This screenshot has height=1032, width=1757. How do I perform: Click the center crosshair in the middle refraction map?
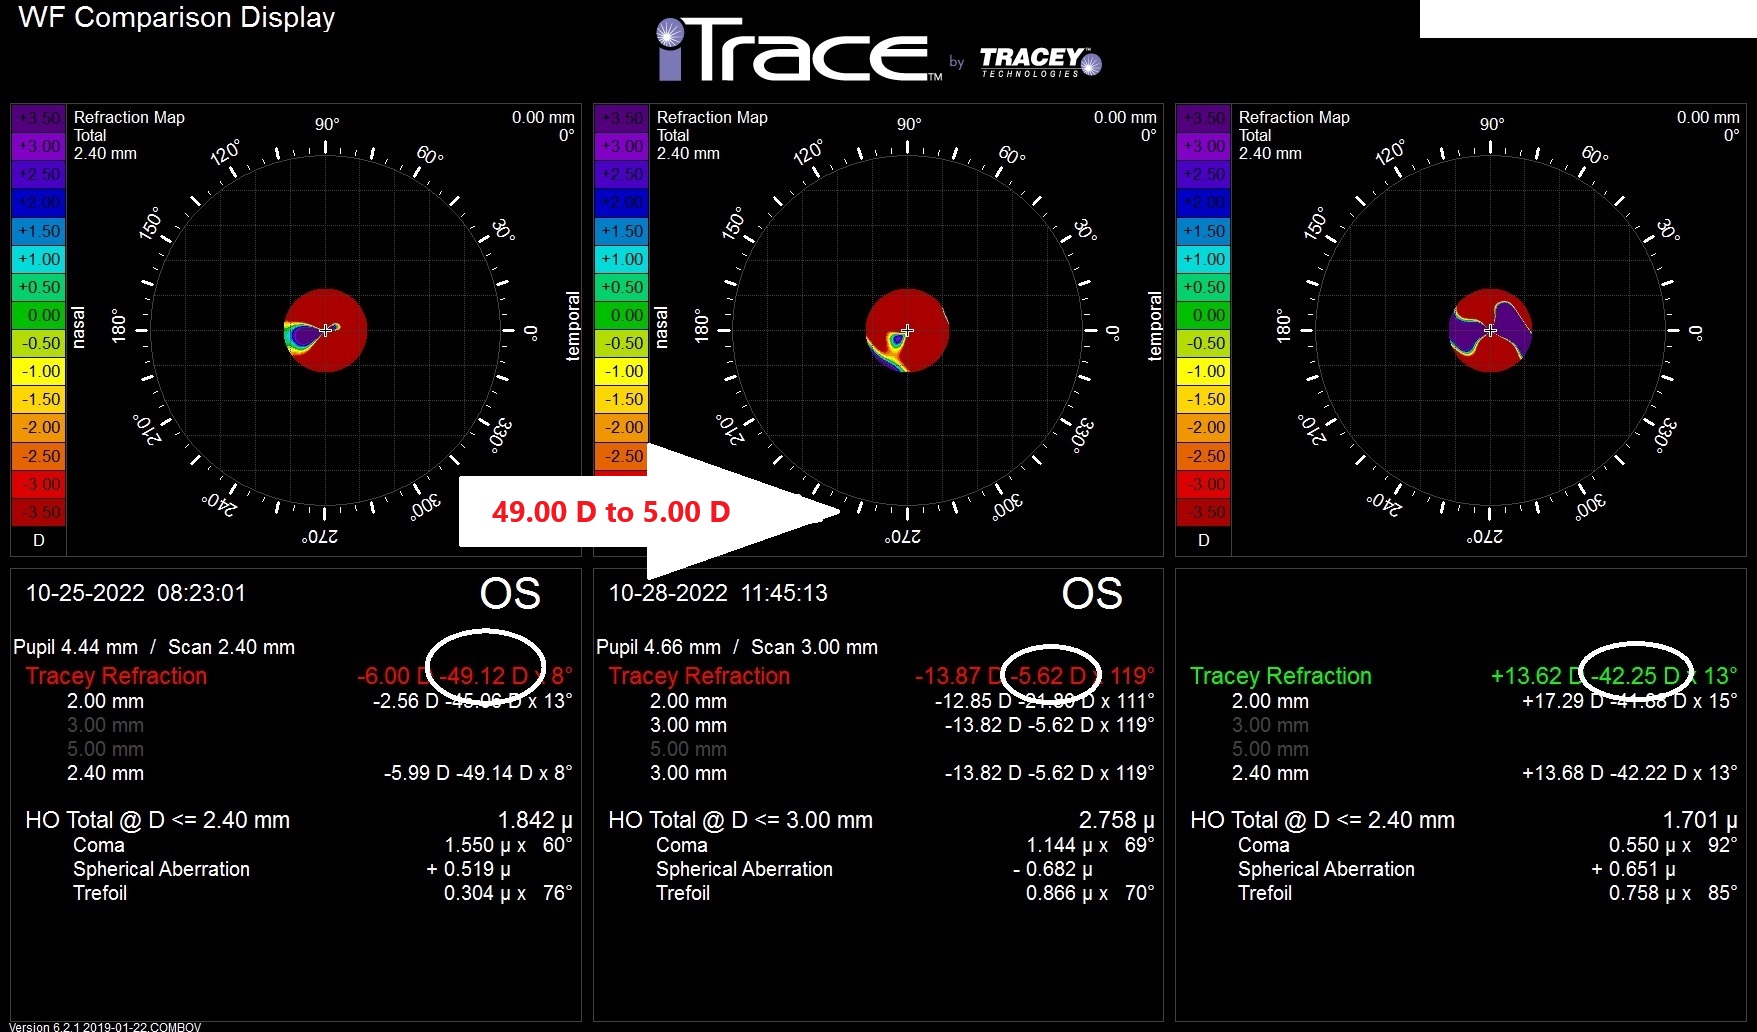click(x=907, y=330)
